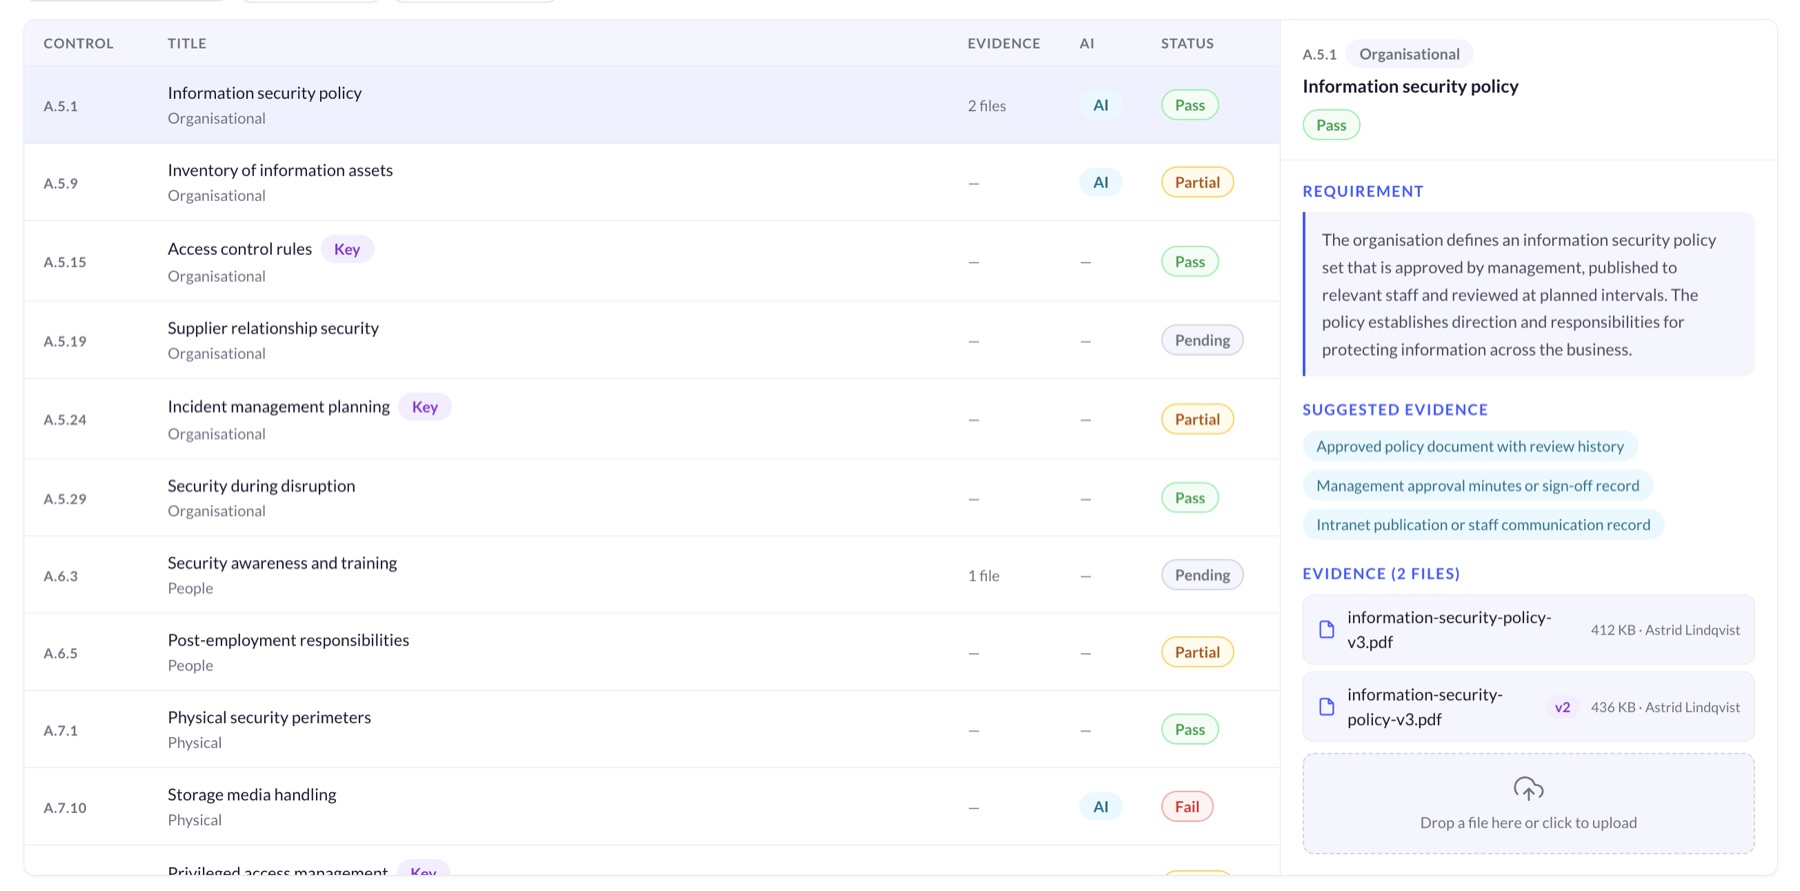Open Security awareness and training control
This screenshot has width=1800, height=891.
tap(651, 575)
